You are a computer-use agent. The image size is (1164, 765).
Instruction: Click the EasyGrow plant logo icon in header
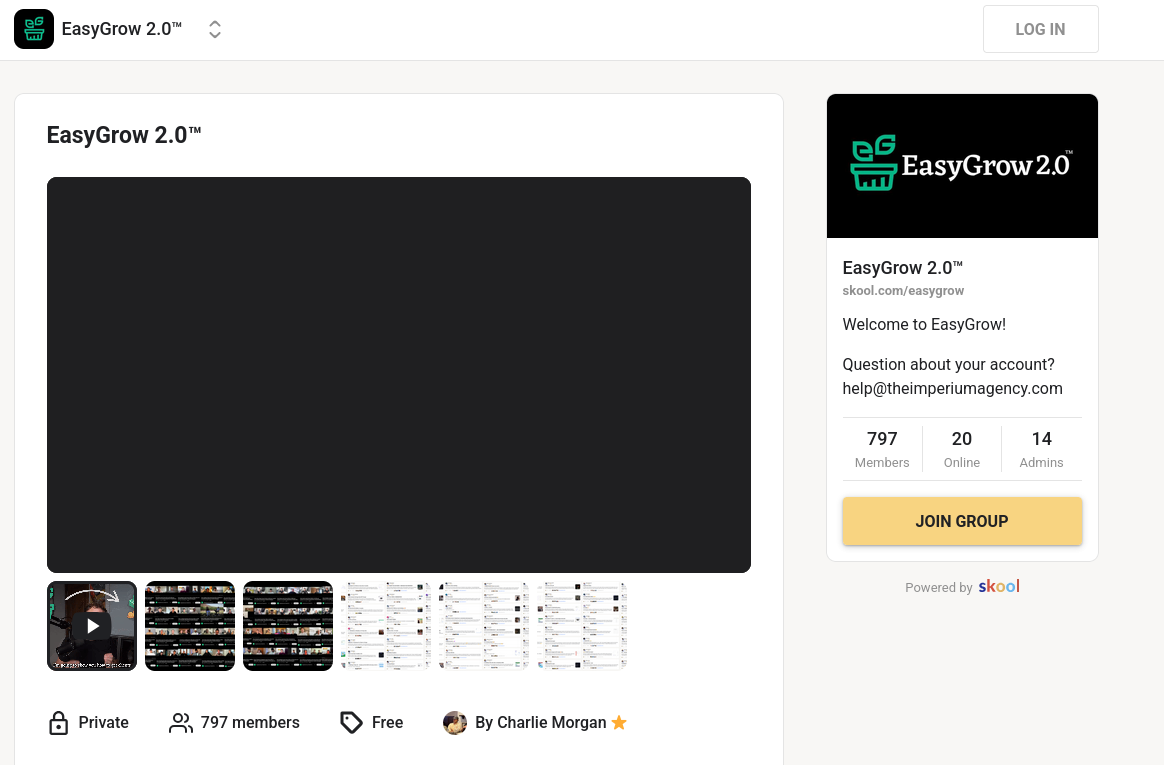point(34,29)
